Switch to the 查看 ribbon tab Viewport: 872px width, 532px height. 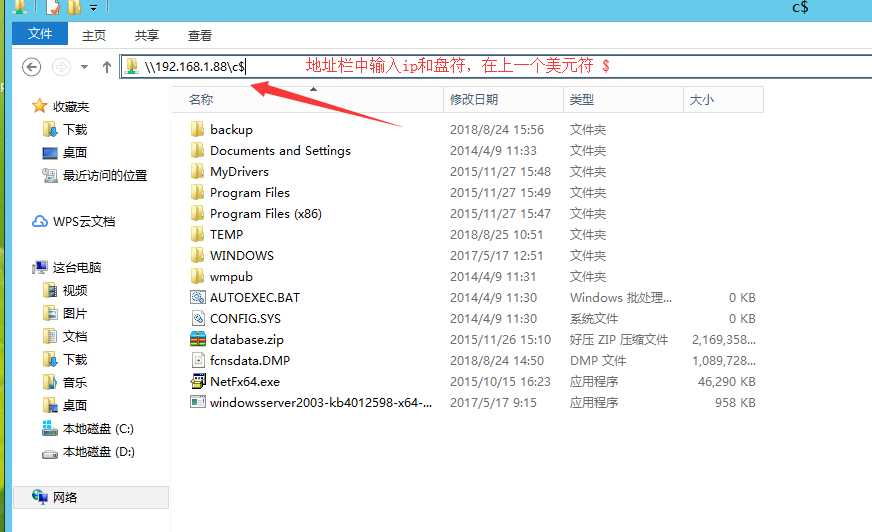click(200, 36)
